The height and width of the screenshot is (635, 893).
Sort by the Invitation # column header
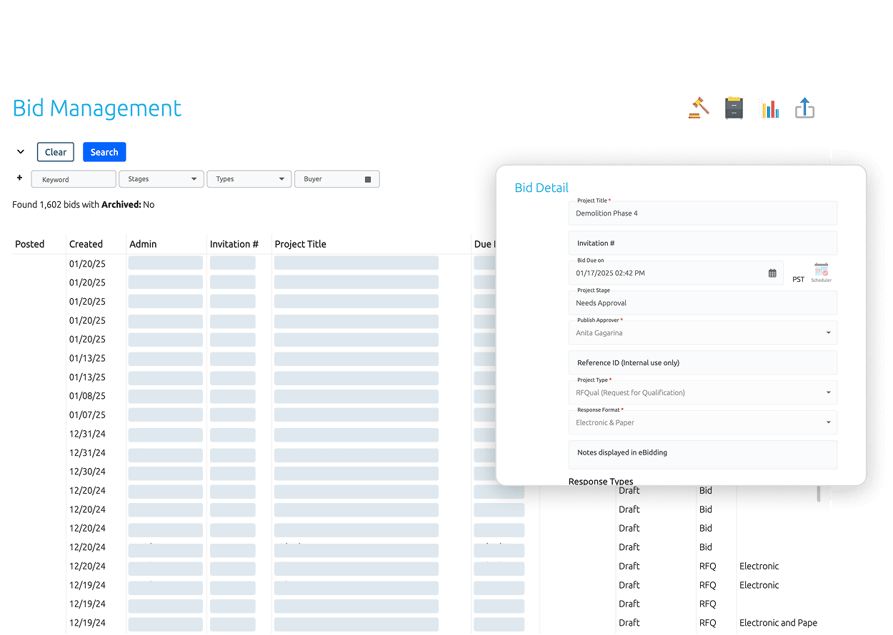pyautogui.click(x=234, y=244)
